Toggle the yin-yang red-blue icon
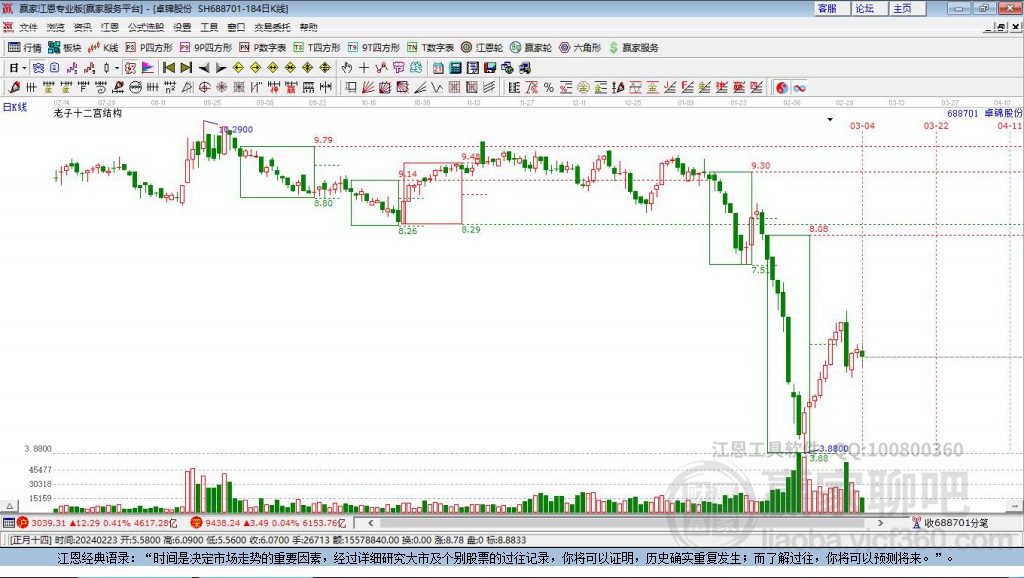 click(782, 87)
